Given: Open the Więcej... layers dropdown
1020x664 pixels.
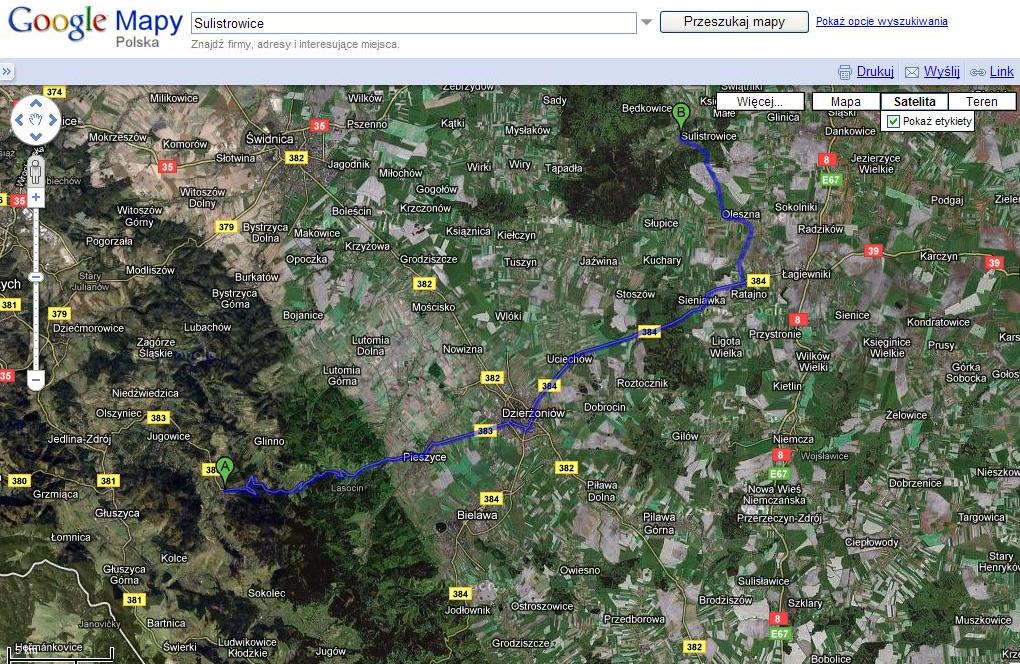Looking at the screenshot, I should tap(761, 102).
